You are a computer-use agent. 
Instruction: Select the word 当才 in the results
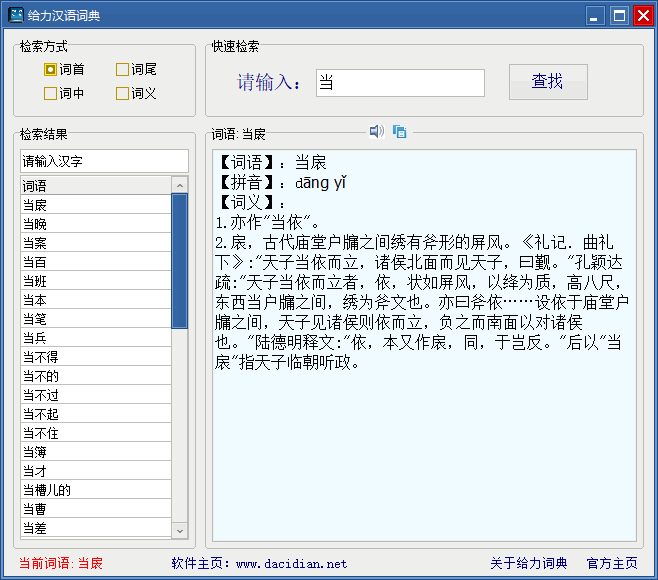point(96,471)
